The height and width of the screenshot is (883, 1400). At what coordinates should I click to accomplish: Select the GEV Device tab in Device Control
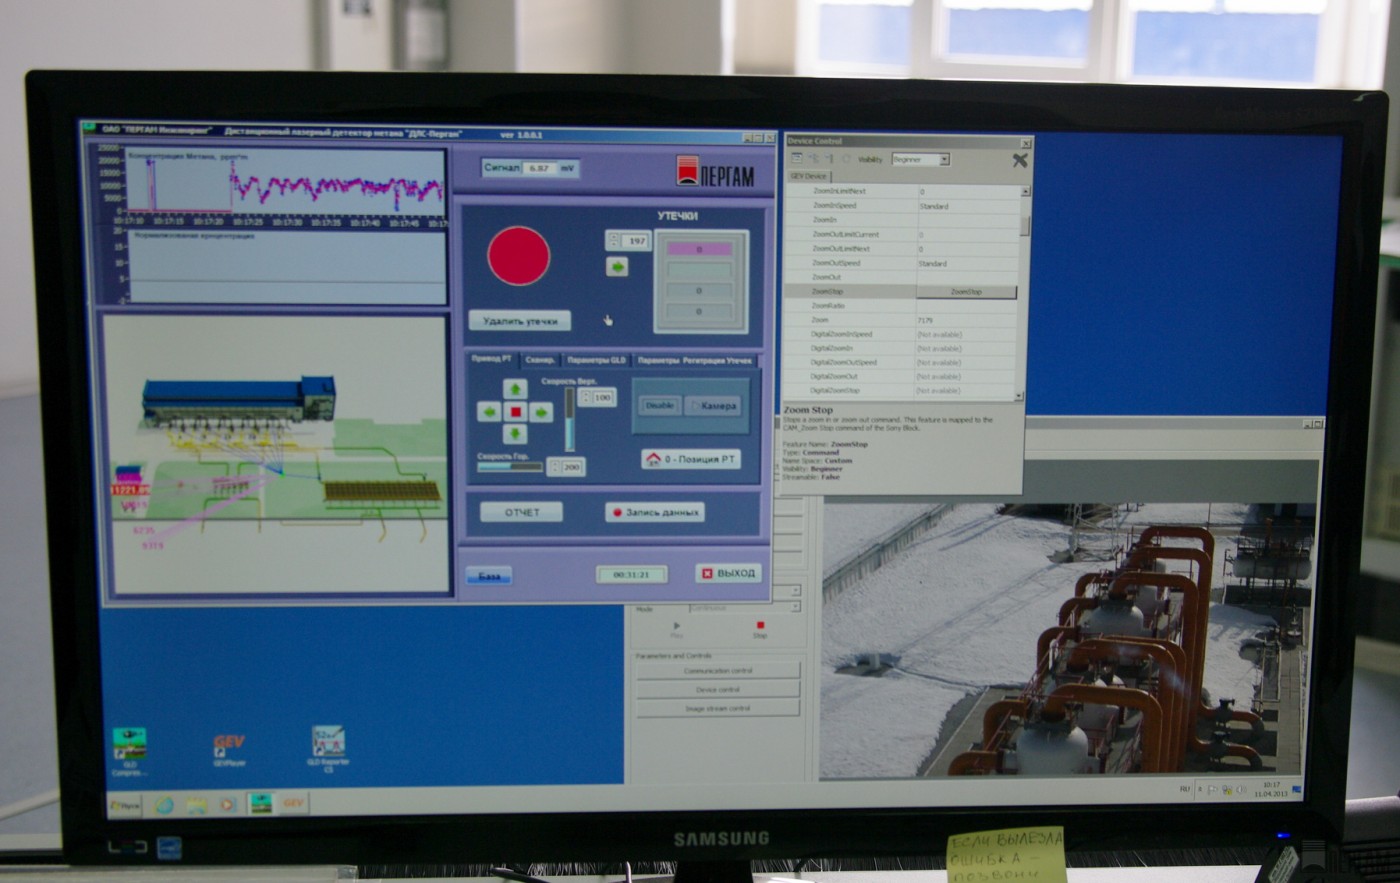pos(808,176)
